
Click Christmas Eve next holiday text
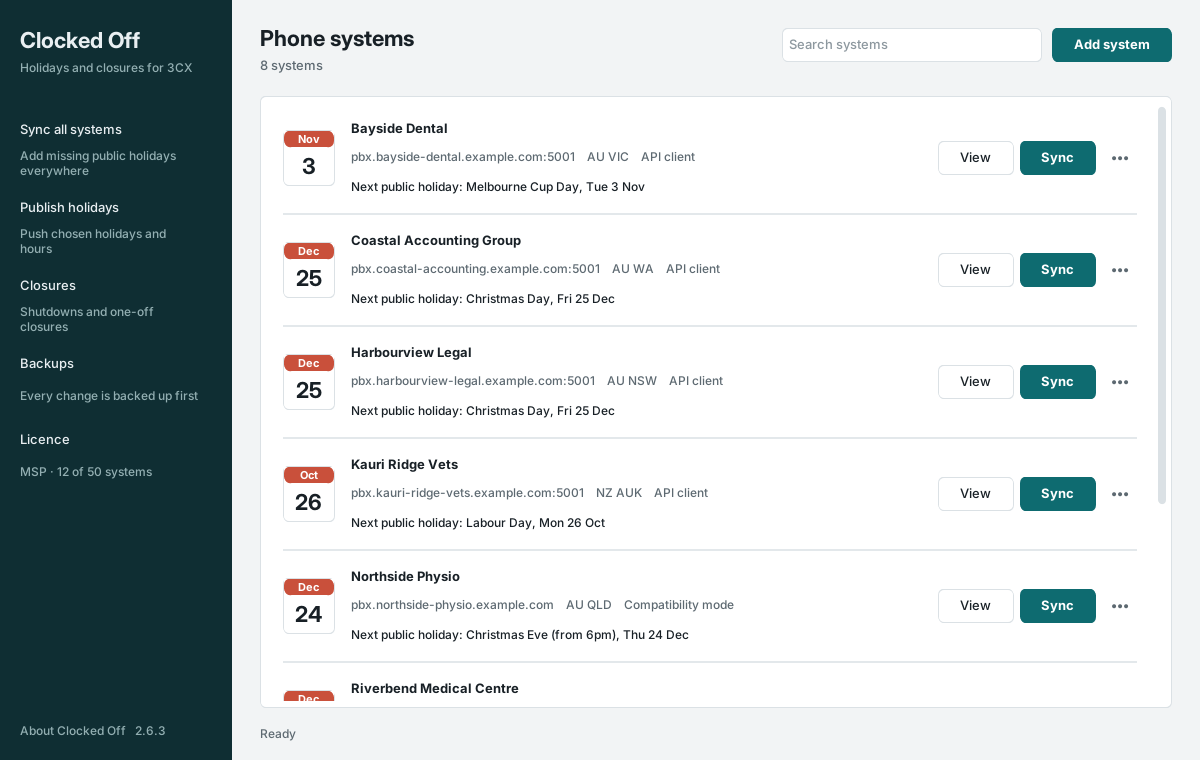(x=520, y=635)
